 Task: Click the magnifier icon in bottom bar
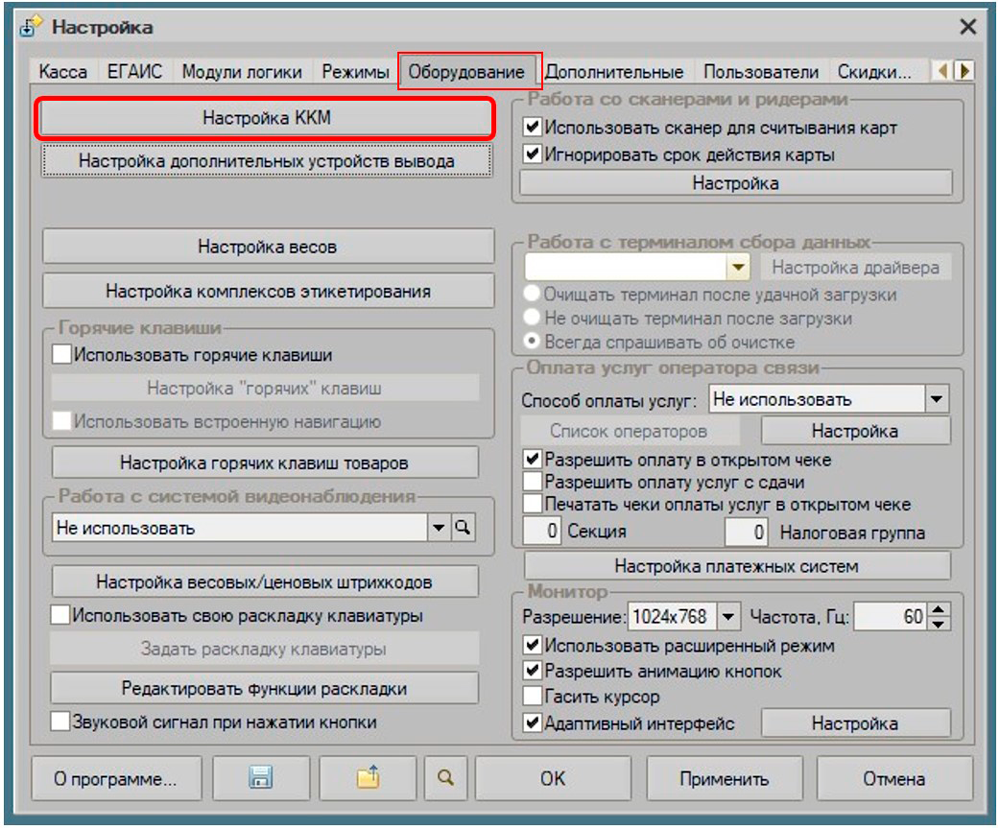pos(444,778)
